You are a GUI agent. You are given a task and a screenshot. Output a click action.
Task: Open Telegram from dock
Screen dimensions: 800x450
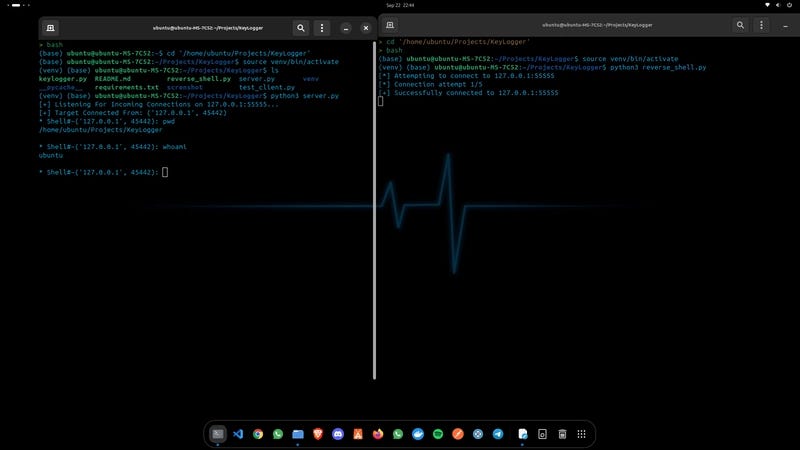point(498,434)
